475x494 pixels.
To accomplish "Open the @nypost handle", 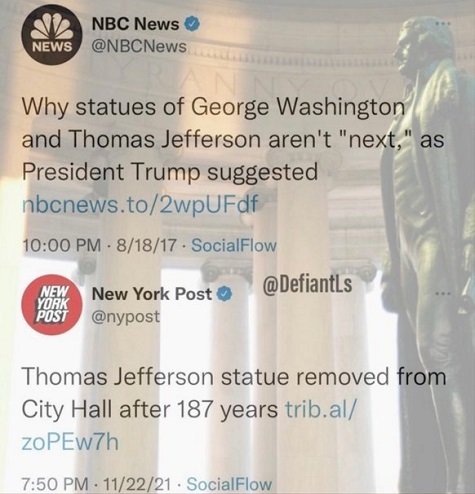I will [x=125, y=317].
